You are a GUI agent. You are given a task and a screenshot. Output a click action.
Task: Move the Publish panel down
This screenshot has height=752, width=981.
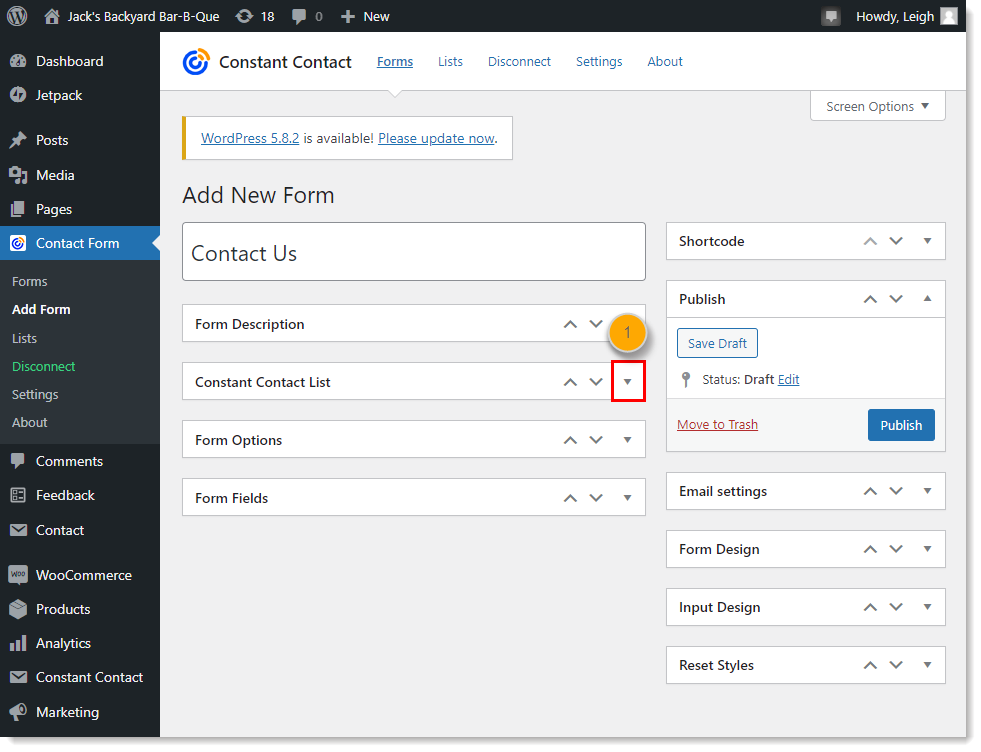pos(896,299)
